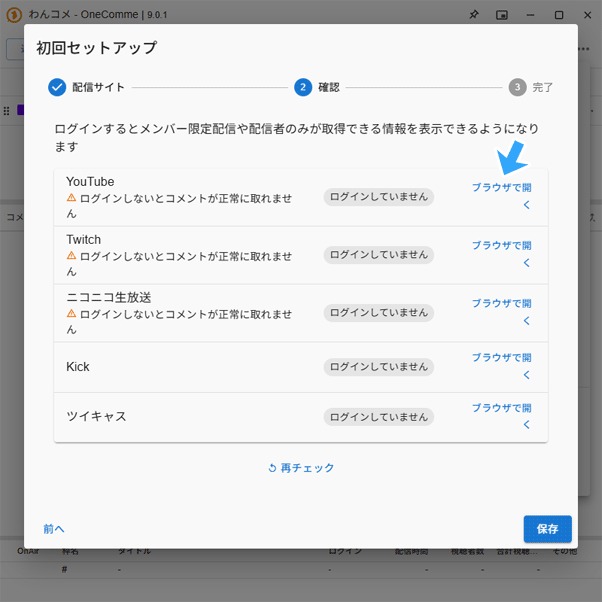Click the Twitch warning triangle icon

71,255
